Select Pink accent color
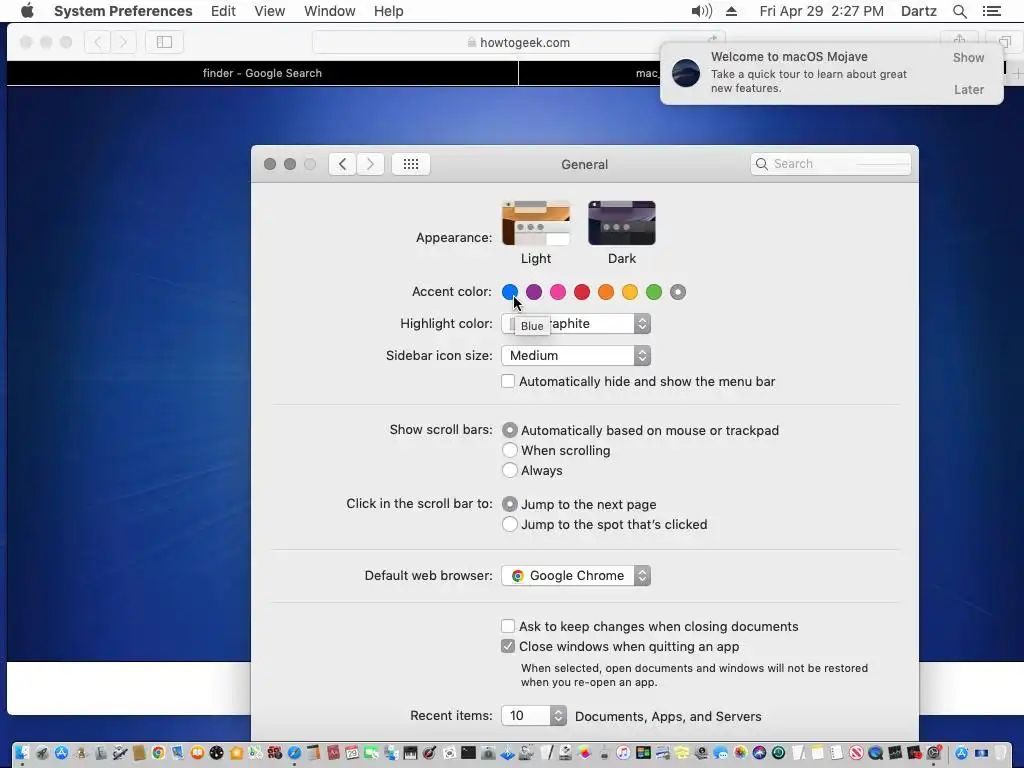The height and width of the screenshot is (768, 1024). [x=558, y=292]
